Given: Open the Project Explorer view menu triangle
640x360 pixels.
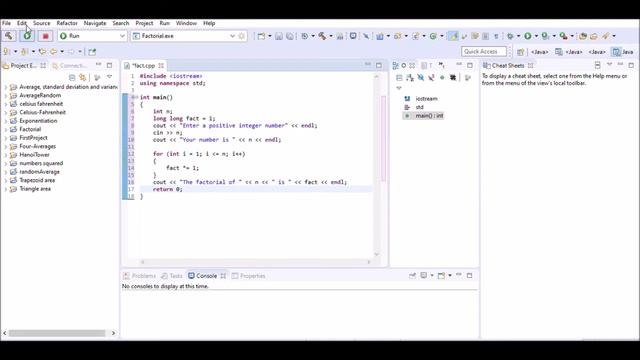Looking at the screenshot, I should pyautogui.click(x=109, y=77).
